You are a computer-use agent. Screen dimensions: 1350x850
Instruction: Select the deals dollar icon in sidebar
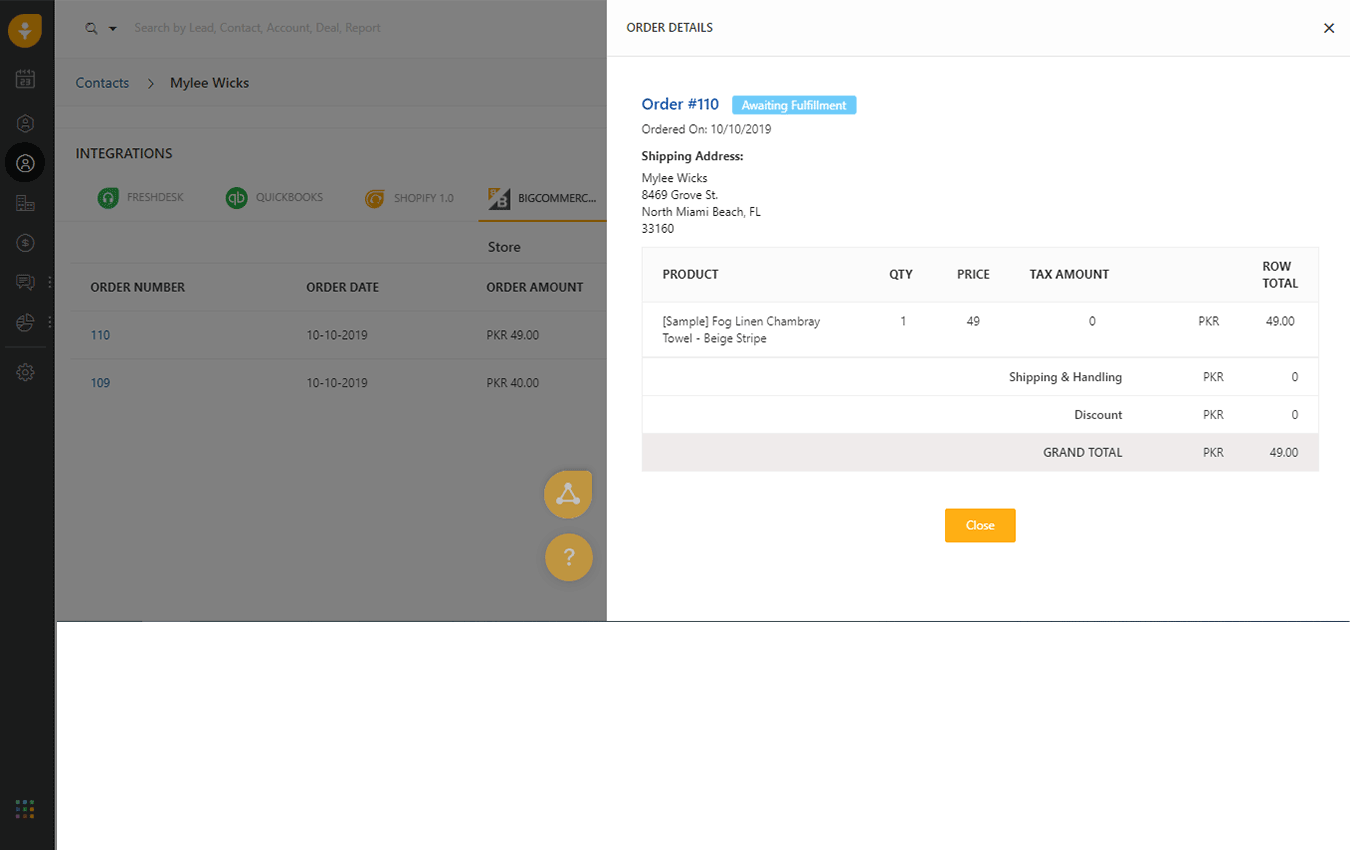[25, 242]
